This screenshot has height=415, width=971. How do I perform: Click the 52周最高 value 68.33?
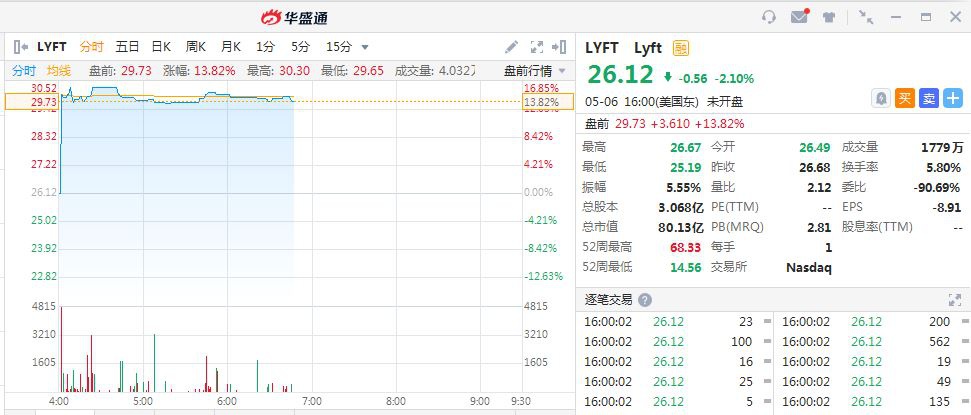686,247
